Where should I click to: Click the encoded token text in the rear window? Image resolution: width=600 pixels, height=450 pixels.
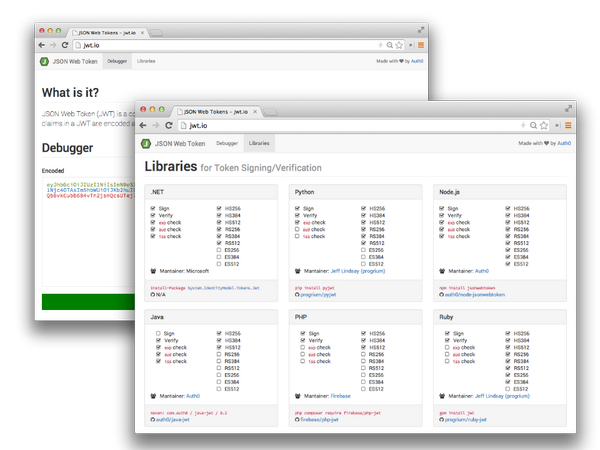pyautogui.click(x=90, y=190)
